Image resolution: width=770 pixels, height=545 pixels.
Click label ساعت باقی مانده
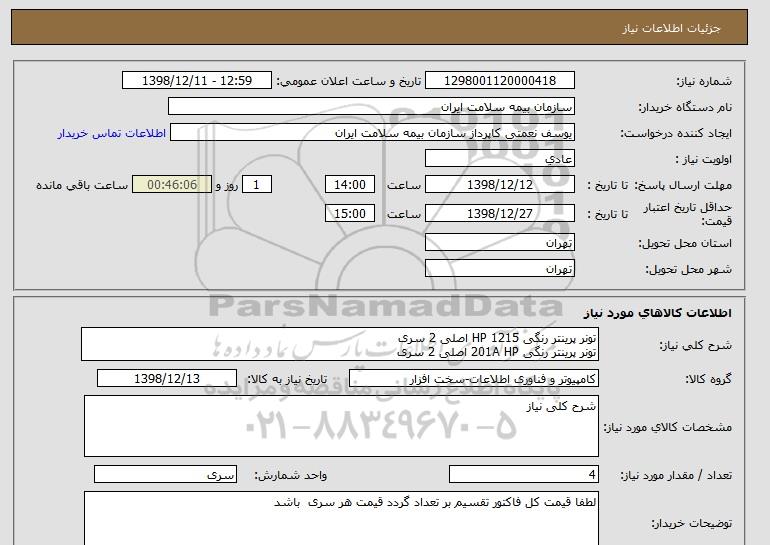click(82, 186)
